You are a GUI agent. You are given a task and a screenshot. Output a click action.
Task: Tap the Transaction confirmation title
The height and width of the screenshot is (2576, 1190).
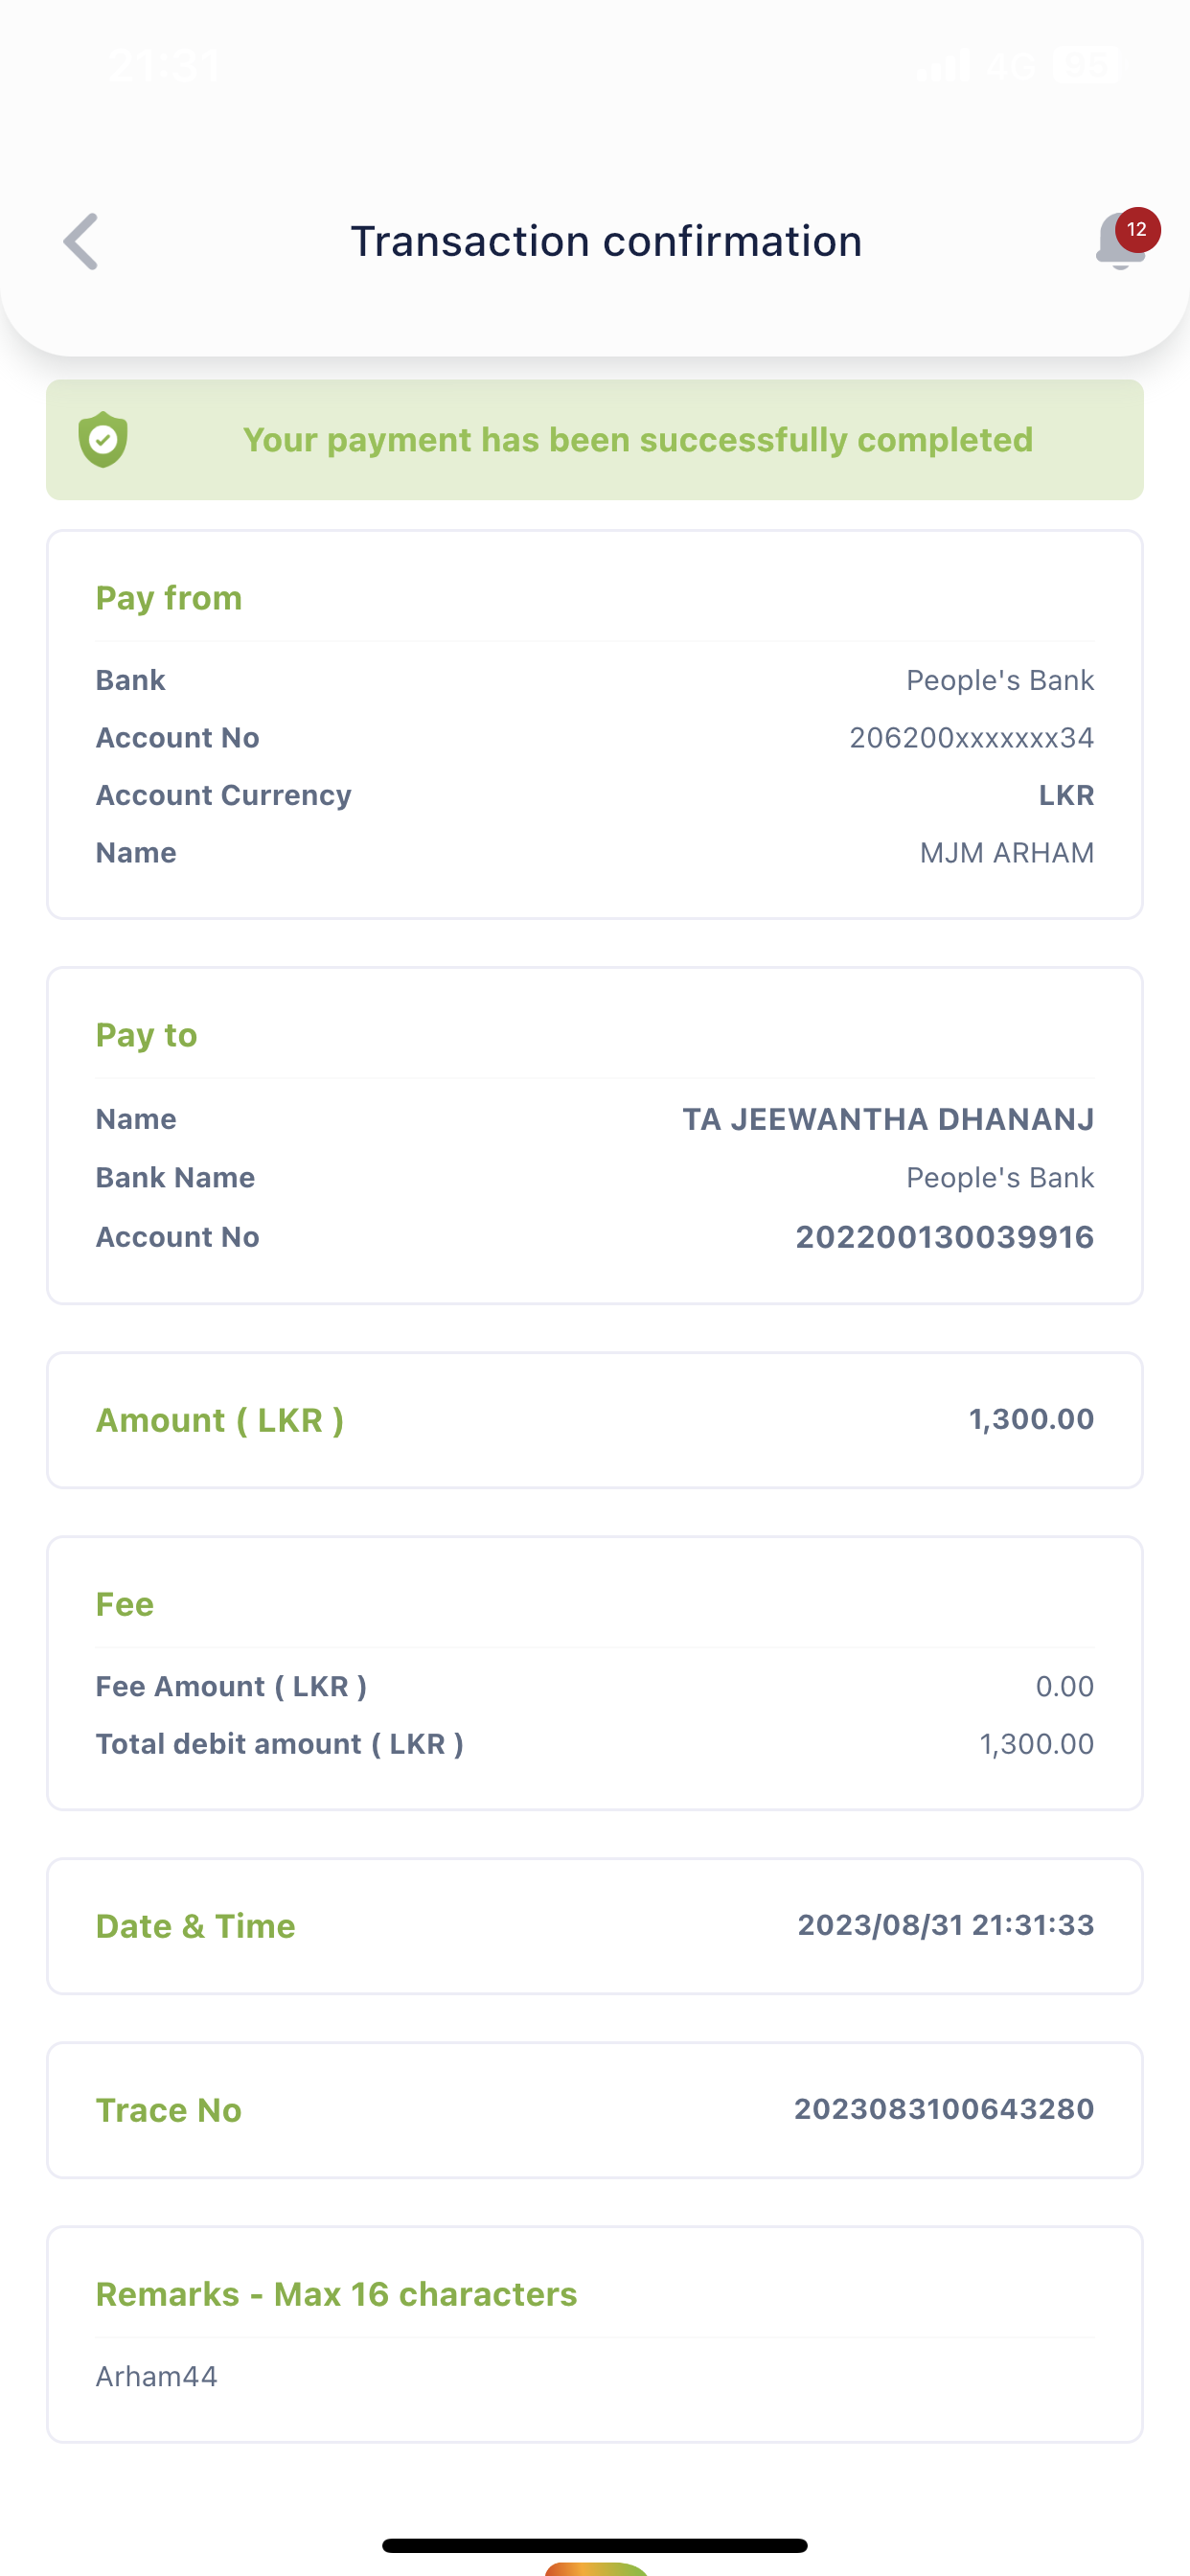606,241
